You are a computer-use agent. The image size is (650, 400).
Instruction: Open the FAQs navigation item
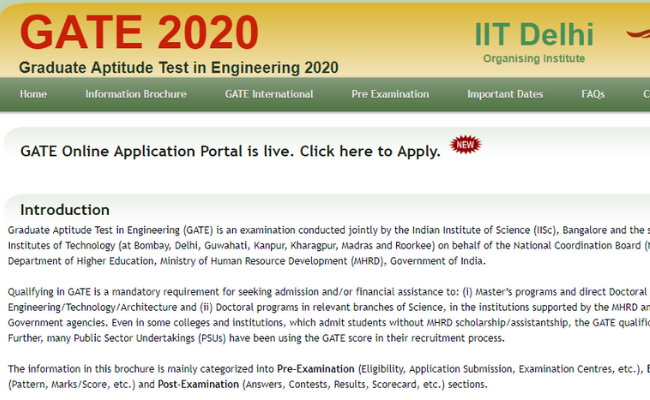click(x=593, y=94)
